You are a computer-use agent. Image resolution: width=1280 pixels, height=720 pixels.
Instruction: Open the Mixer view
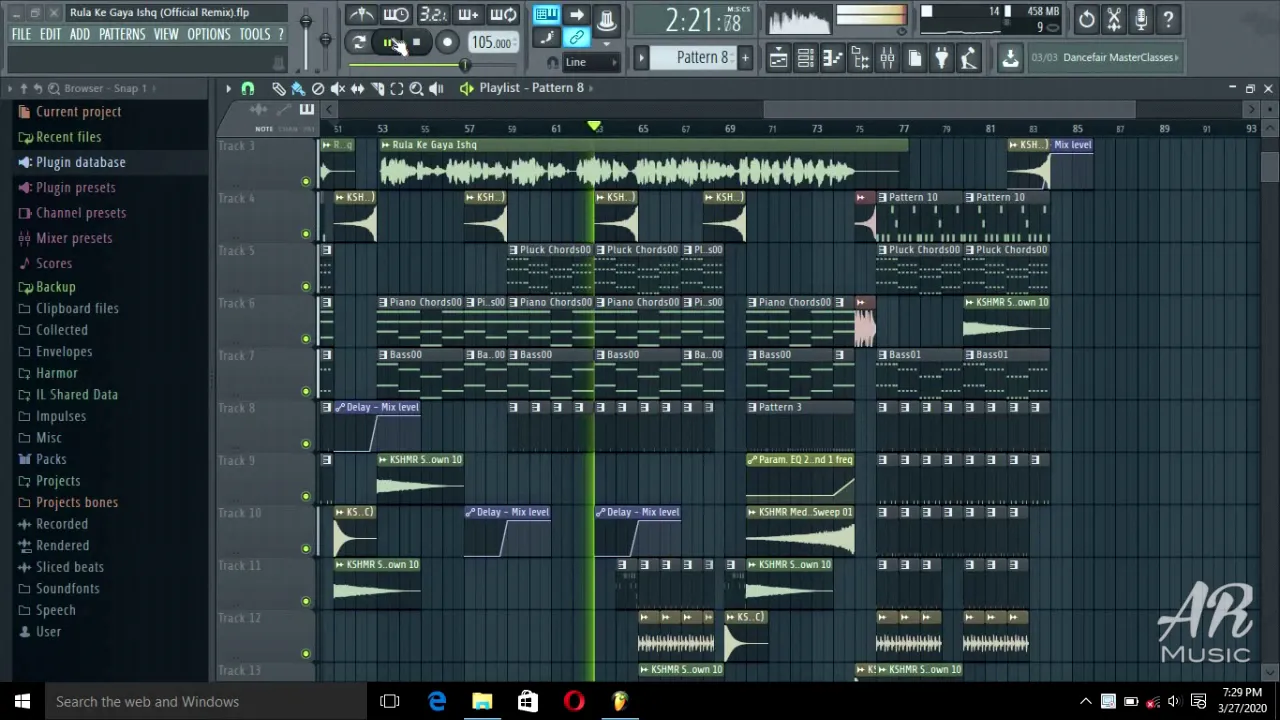[887, 58]
